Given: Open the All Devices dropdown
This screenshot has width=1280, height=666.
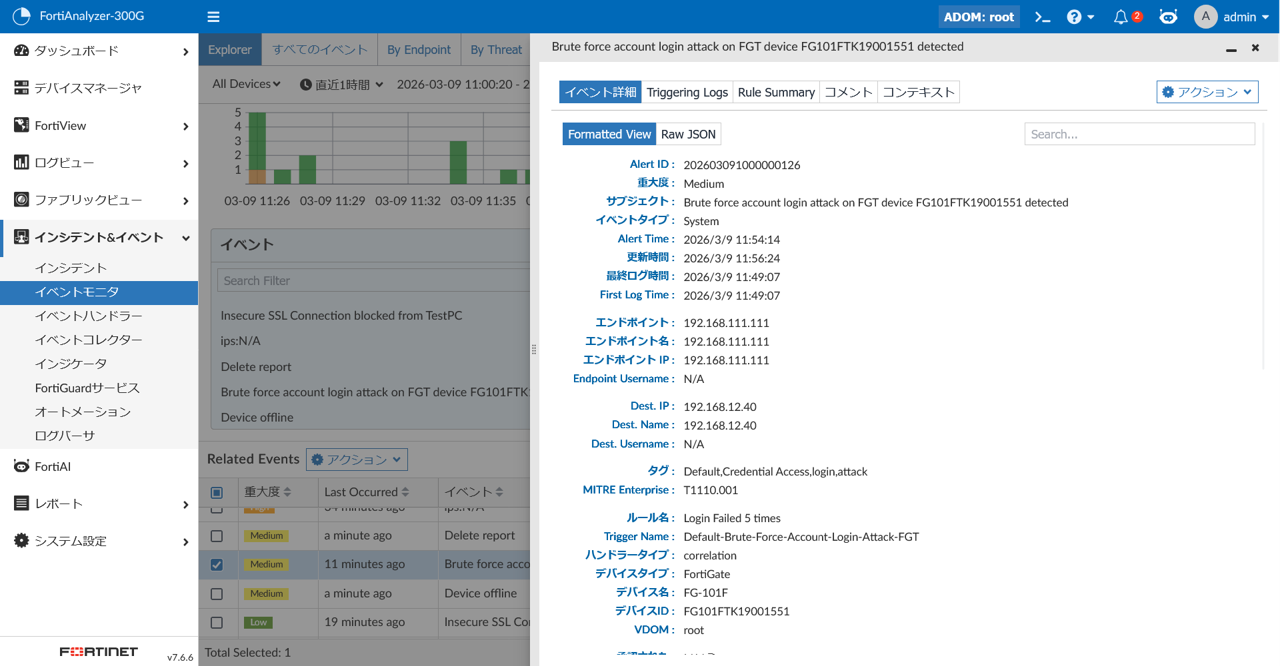Looking at the screenshot, I should pos(246,84).
